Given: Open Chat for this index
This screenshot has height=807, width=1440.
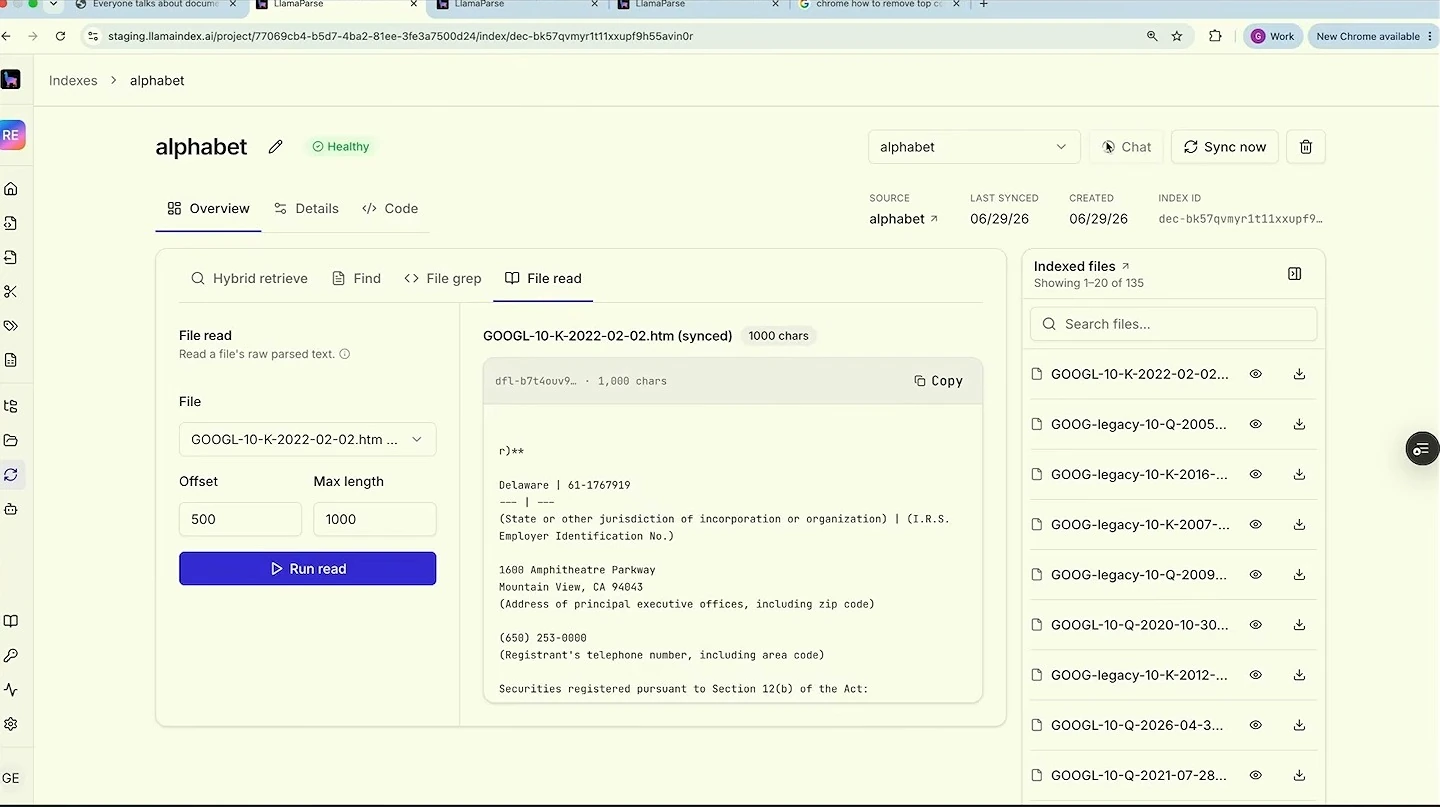Looking at the screenshot, I should tap(1127, 147).
